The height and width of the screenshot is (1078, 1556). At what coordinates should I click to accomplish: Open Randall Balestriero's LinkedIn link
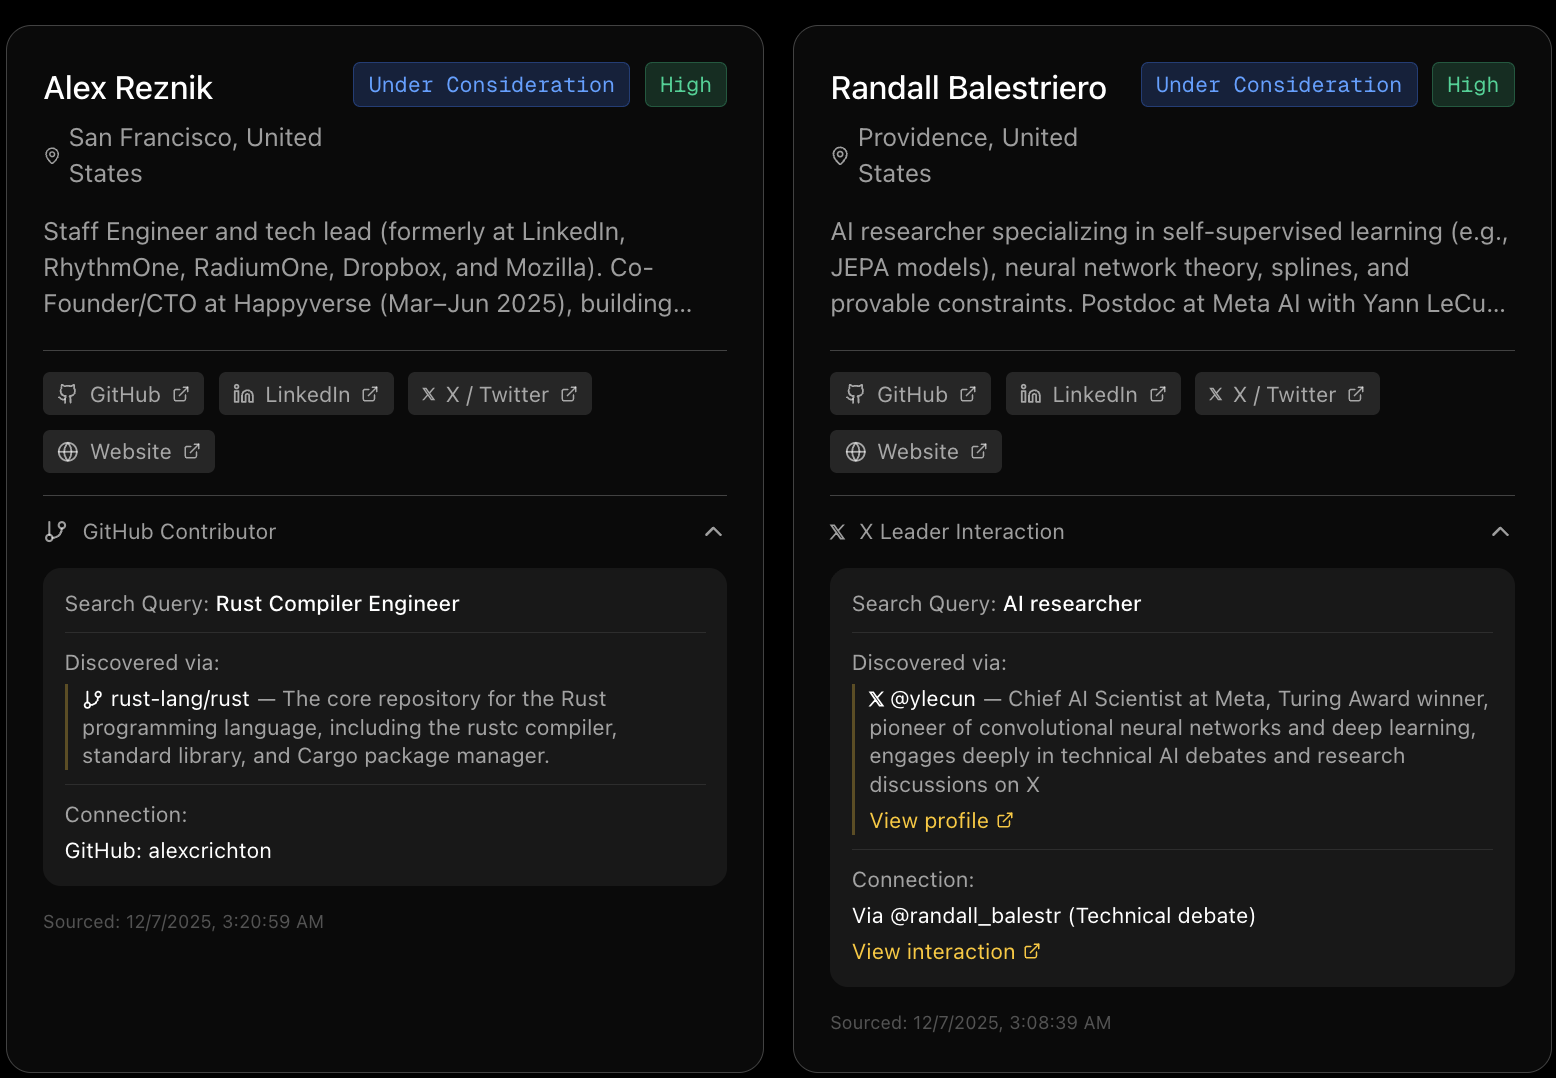point(1093,394)
